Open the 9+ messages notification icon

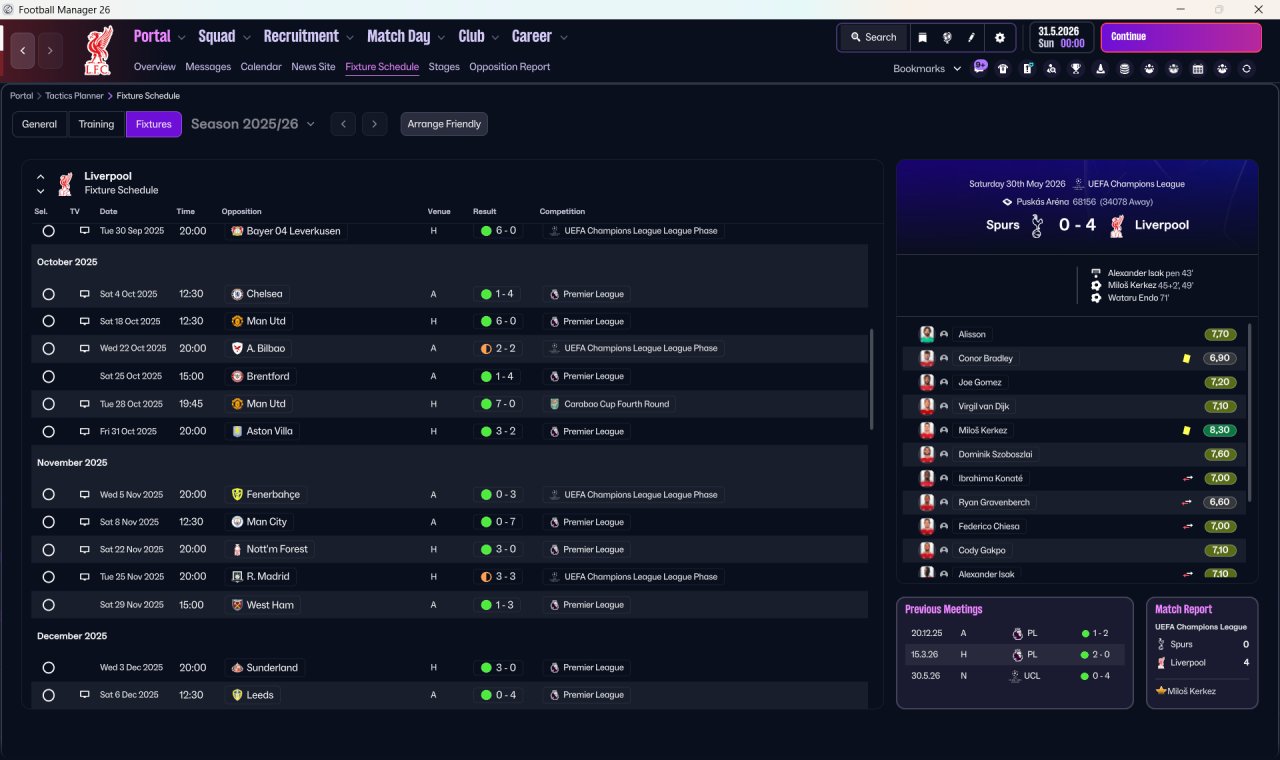tap(980, 67)
